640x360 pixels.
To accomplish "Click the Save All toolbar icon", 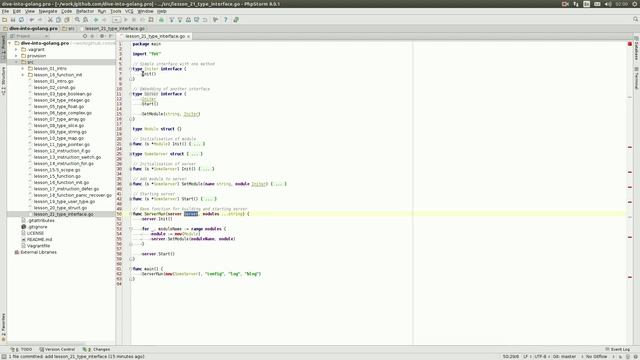I will click(x=13, y=20).
